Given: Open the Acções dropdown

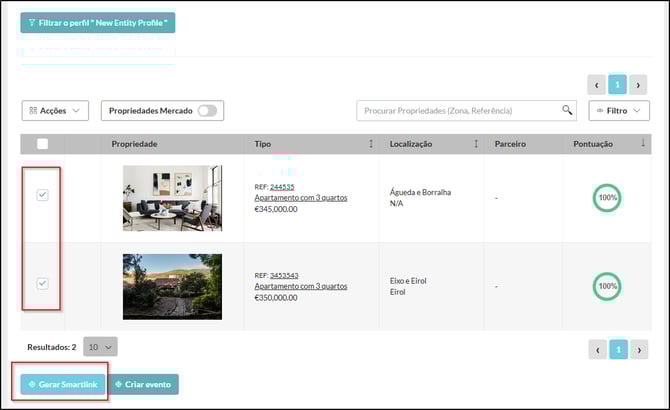Looking at the screenshot, I should coord(55,111).
